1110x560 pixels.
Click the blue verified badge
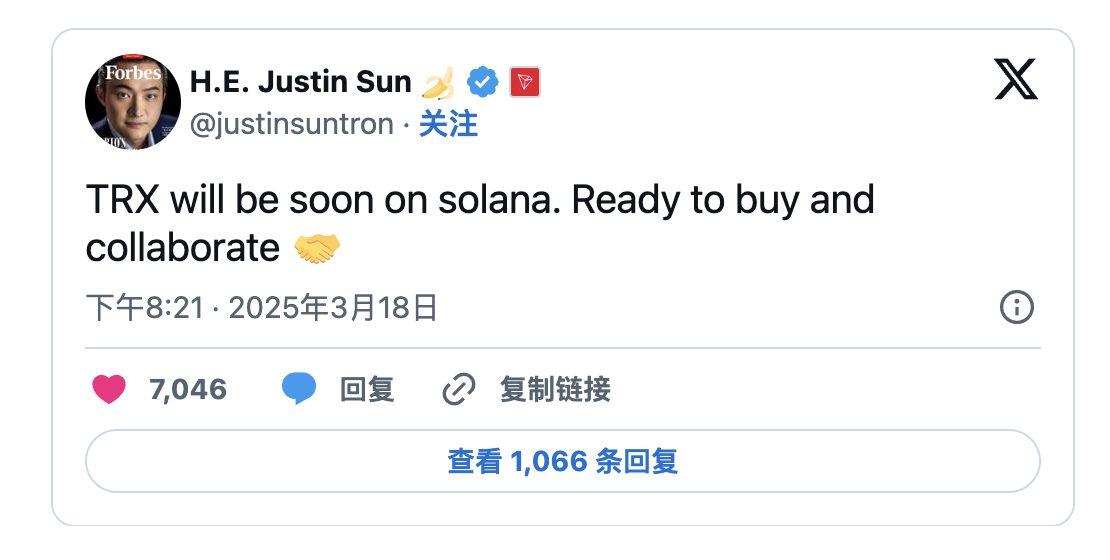[x=484, y=82]
